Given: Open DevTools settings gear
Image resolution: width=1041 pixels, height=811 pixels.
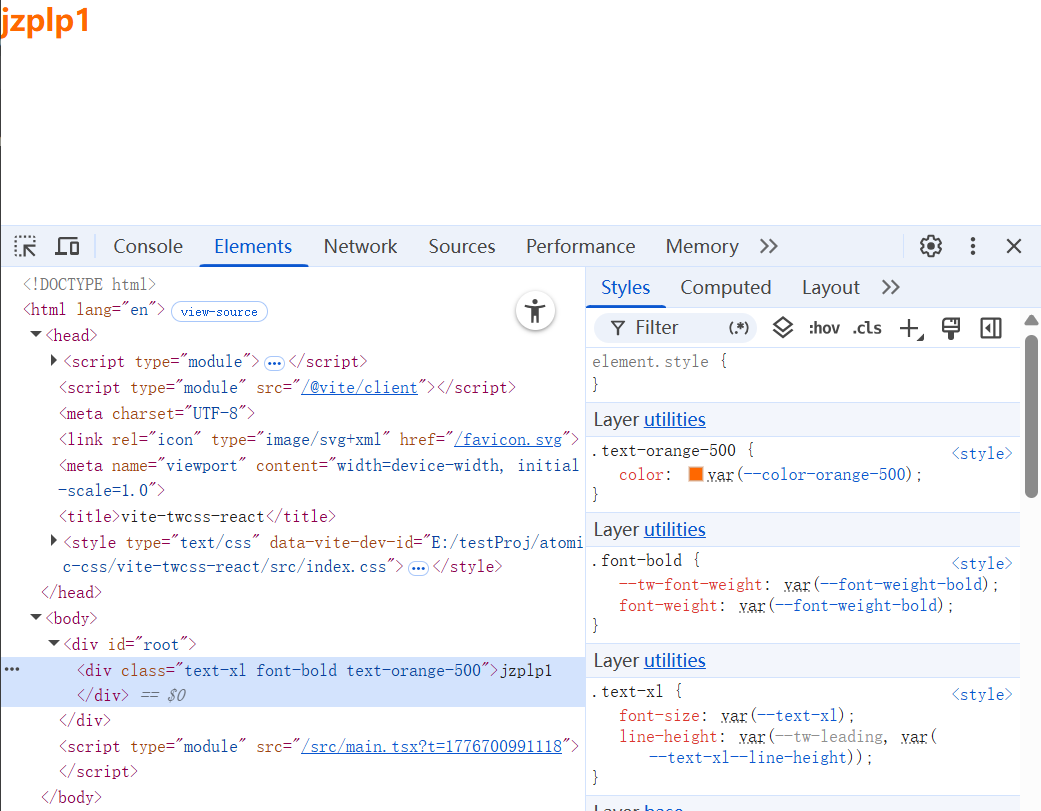Looking at the screenshot, I should click(x=930, y=246).
